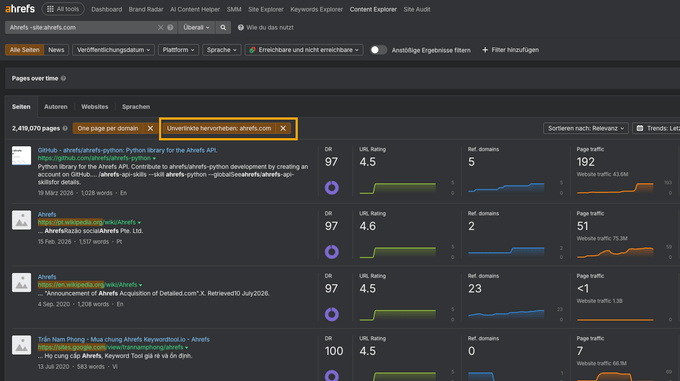Image resolution: width=680 pixels, height=381 pixels.
Task: Open the github.com/ahrefs/ahrefs-python URL
Action: coord(94,158)
